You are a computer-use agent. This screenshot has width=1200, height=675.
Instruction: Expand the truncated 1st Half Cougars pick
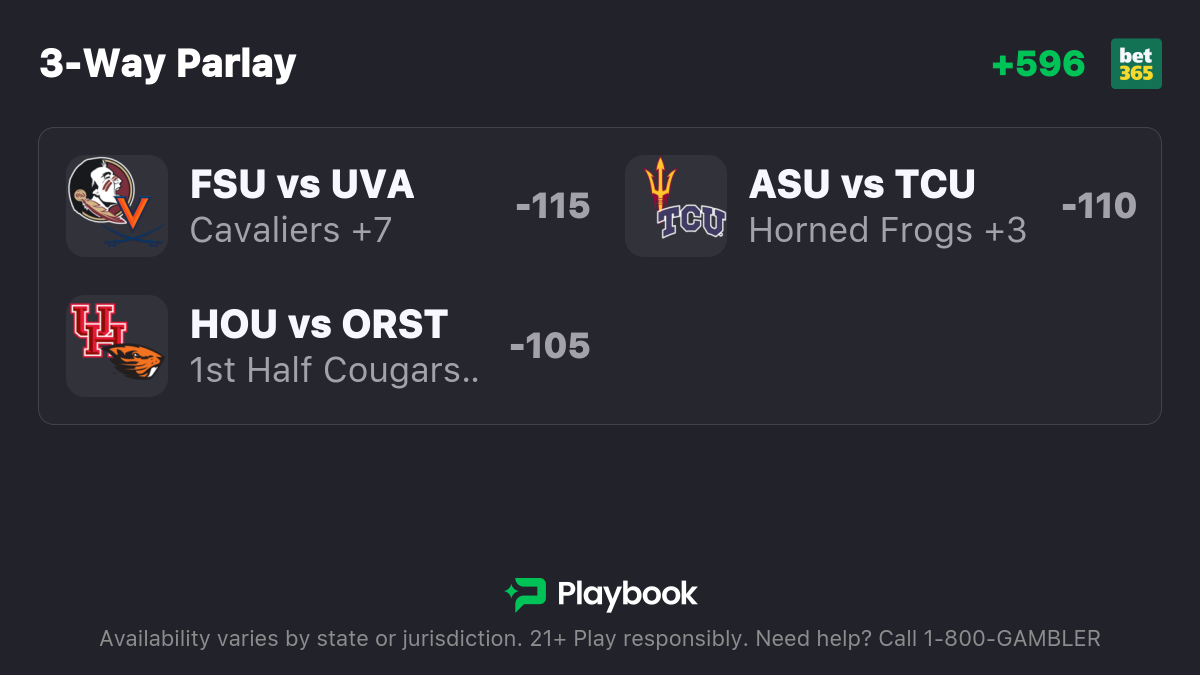click(335, 370)
